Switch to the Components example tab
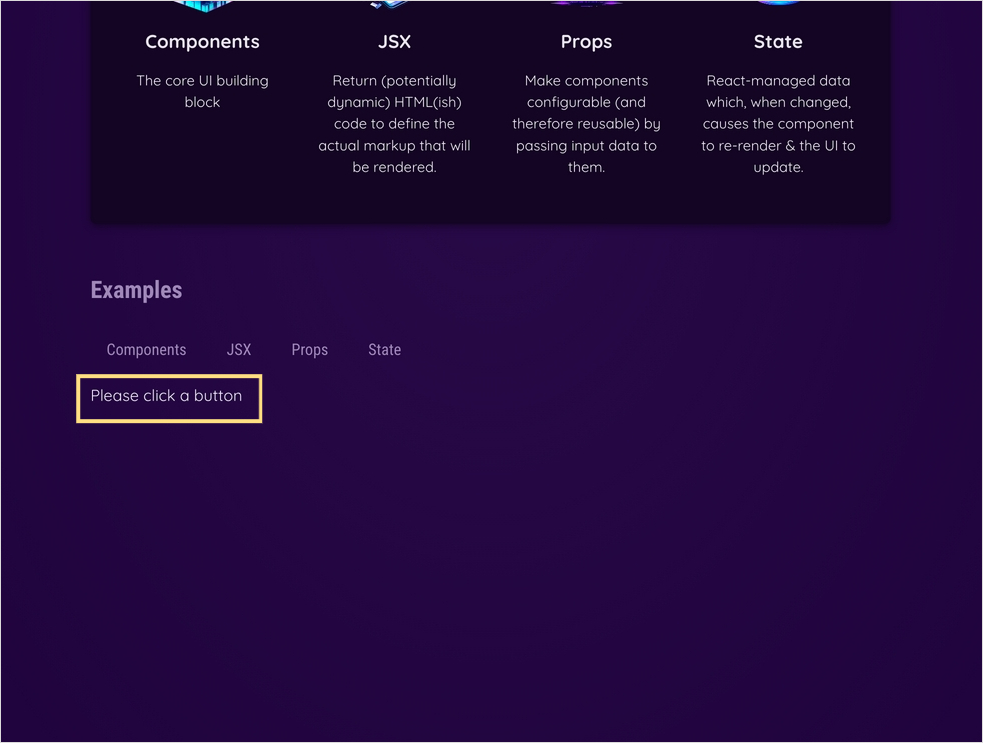Viewport: 983px width, 743px height. (146, 349)
